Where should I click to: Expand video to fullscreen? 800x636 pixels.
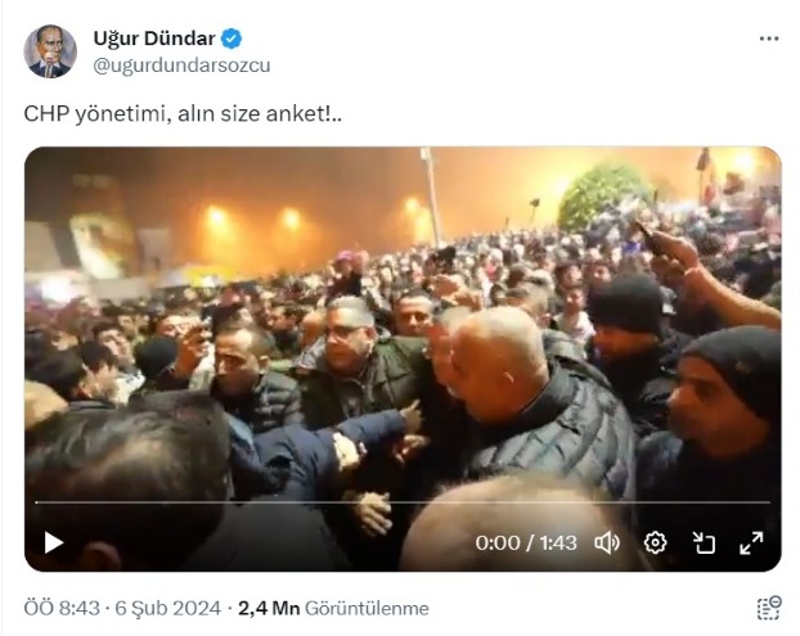pos(752,543)
